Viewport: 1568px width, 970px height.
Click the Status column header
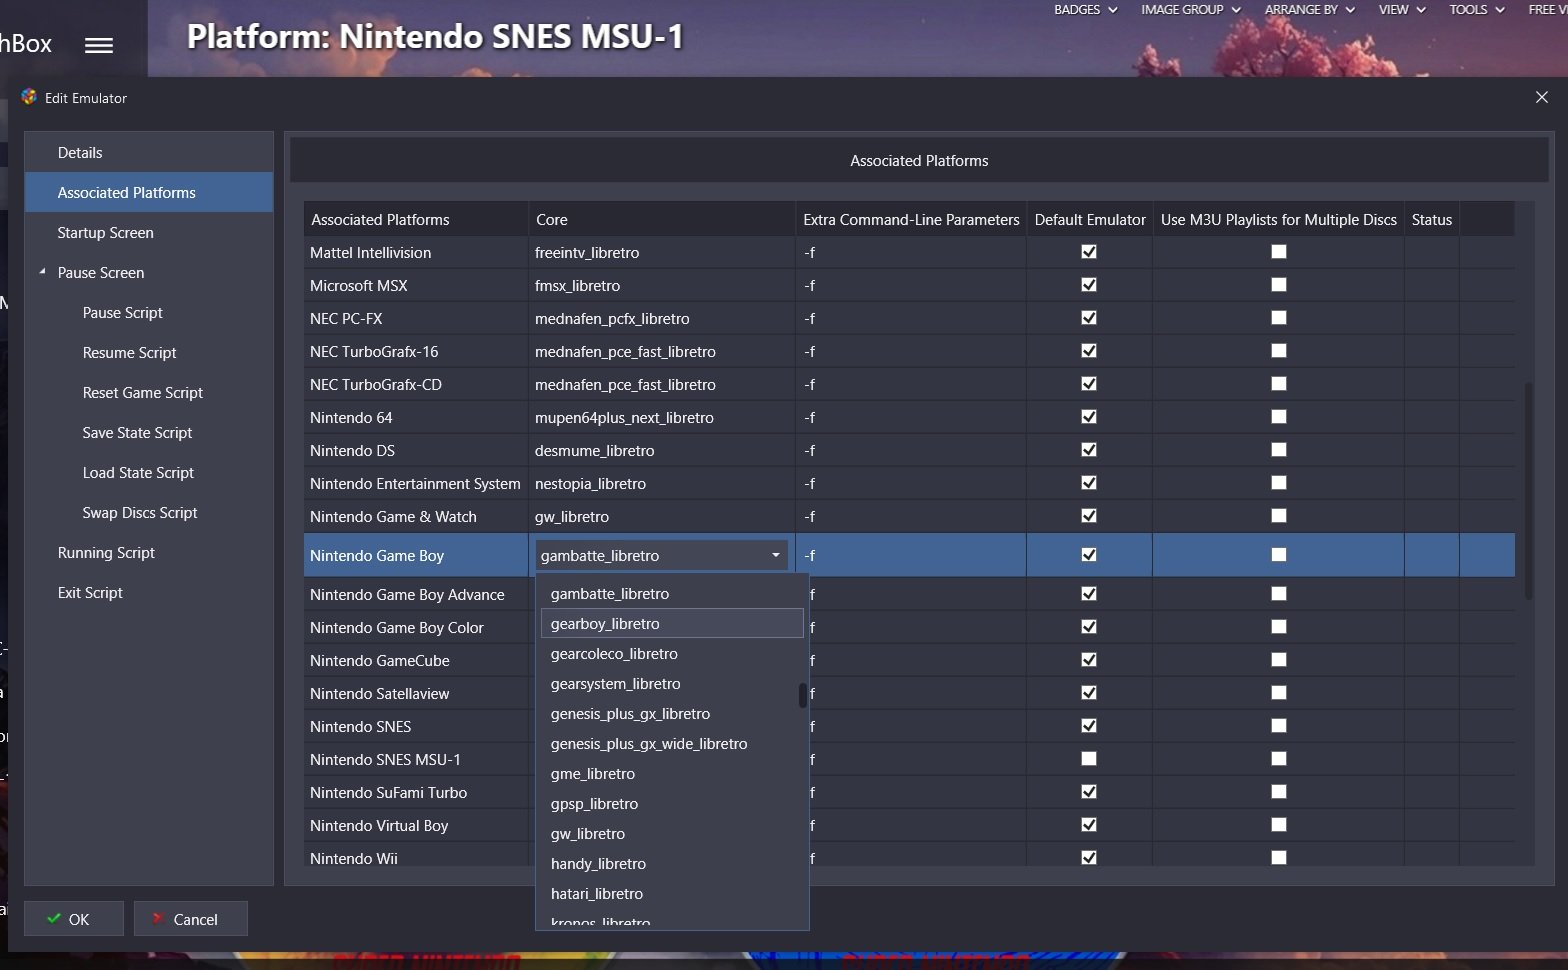pyautogui.click(x=1432, y=219)
